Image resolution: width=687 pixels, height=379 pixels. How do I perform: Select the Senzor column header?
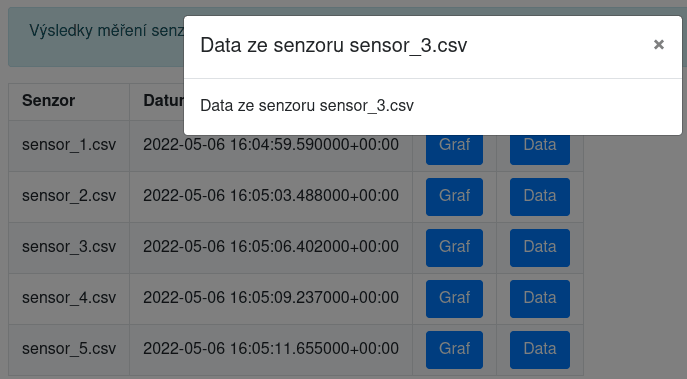click(x=69, y=102)
